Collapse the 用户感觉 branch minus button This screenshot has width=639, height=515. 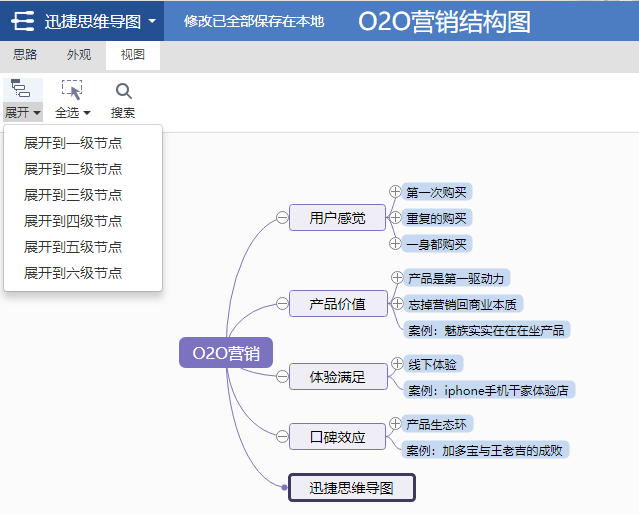tap(282, 218)
